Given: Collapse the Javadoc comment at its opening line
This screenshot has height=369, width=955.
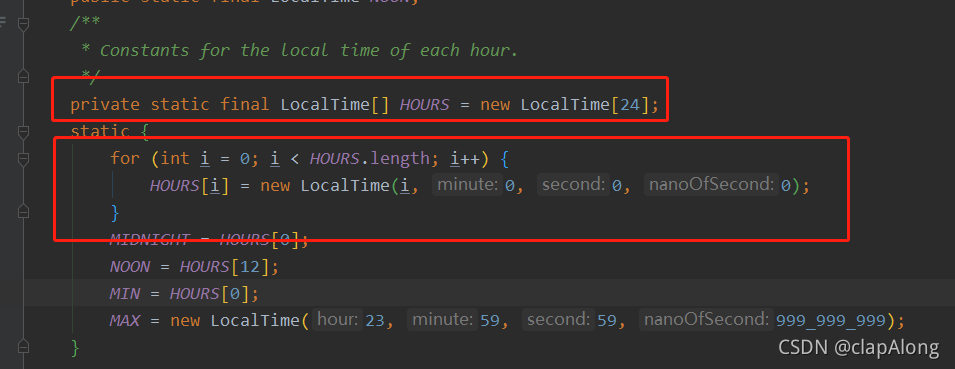Looking at the screenshot, I should click(x=23, y=24).
